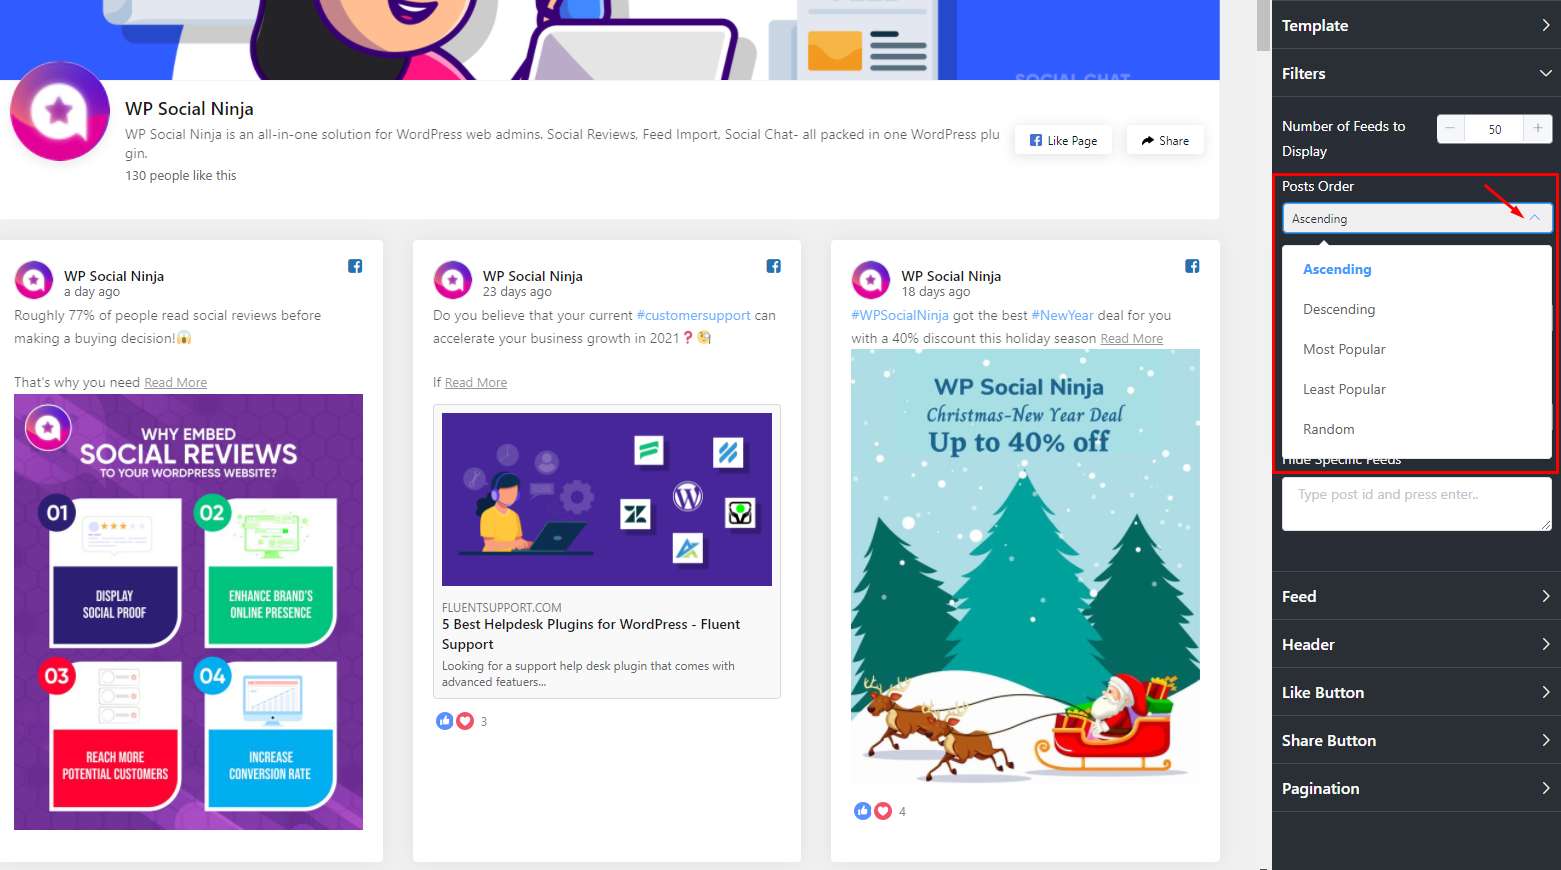Click '5 Best Helpdesk Plugins' article title
The width and height of the screenshot is (1561, 870).
click(591, 634)
